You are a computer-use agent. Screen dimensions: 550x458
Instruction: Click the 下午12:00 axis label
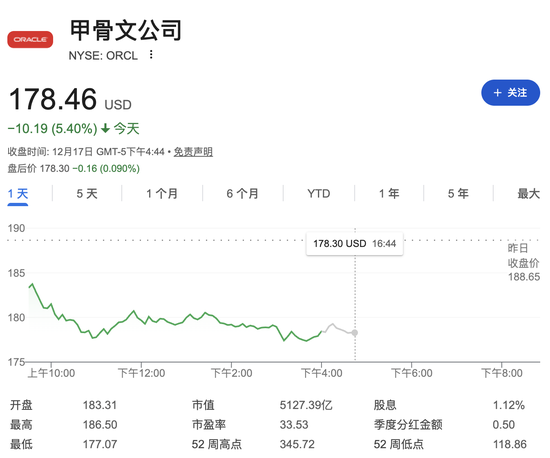tap(141, 373)
